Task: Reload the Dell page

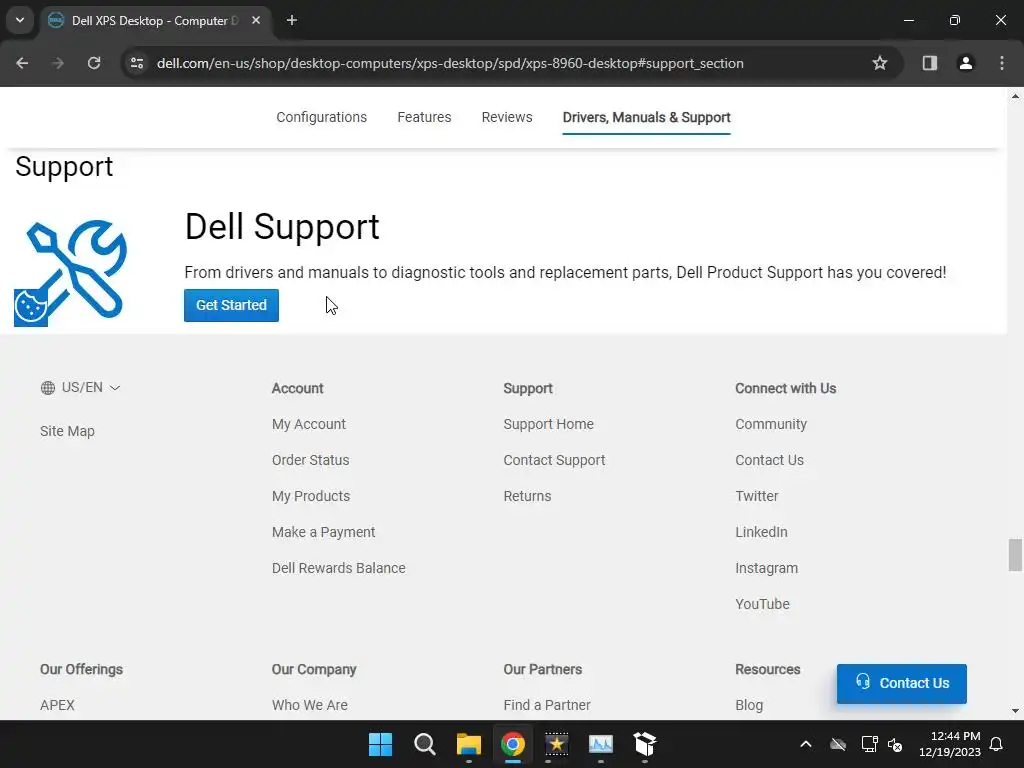Action: [x=94, y=63]
